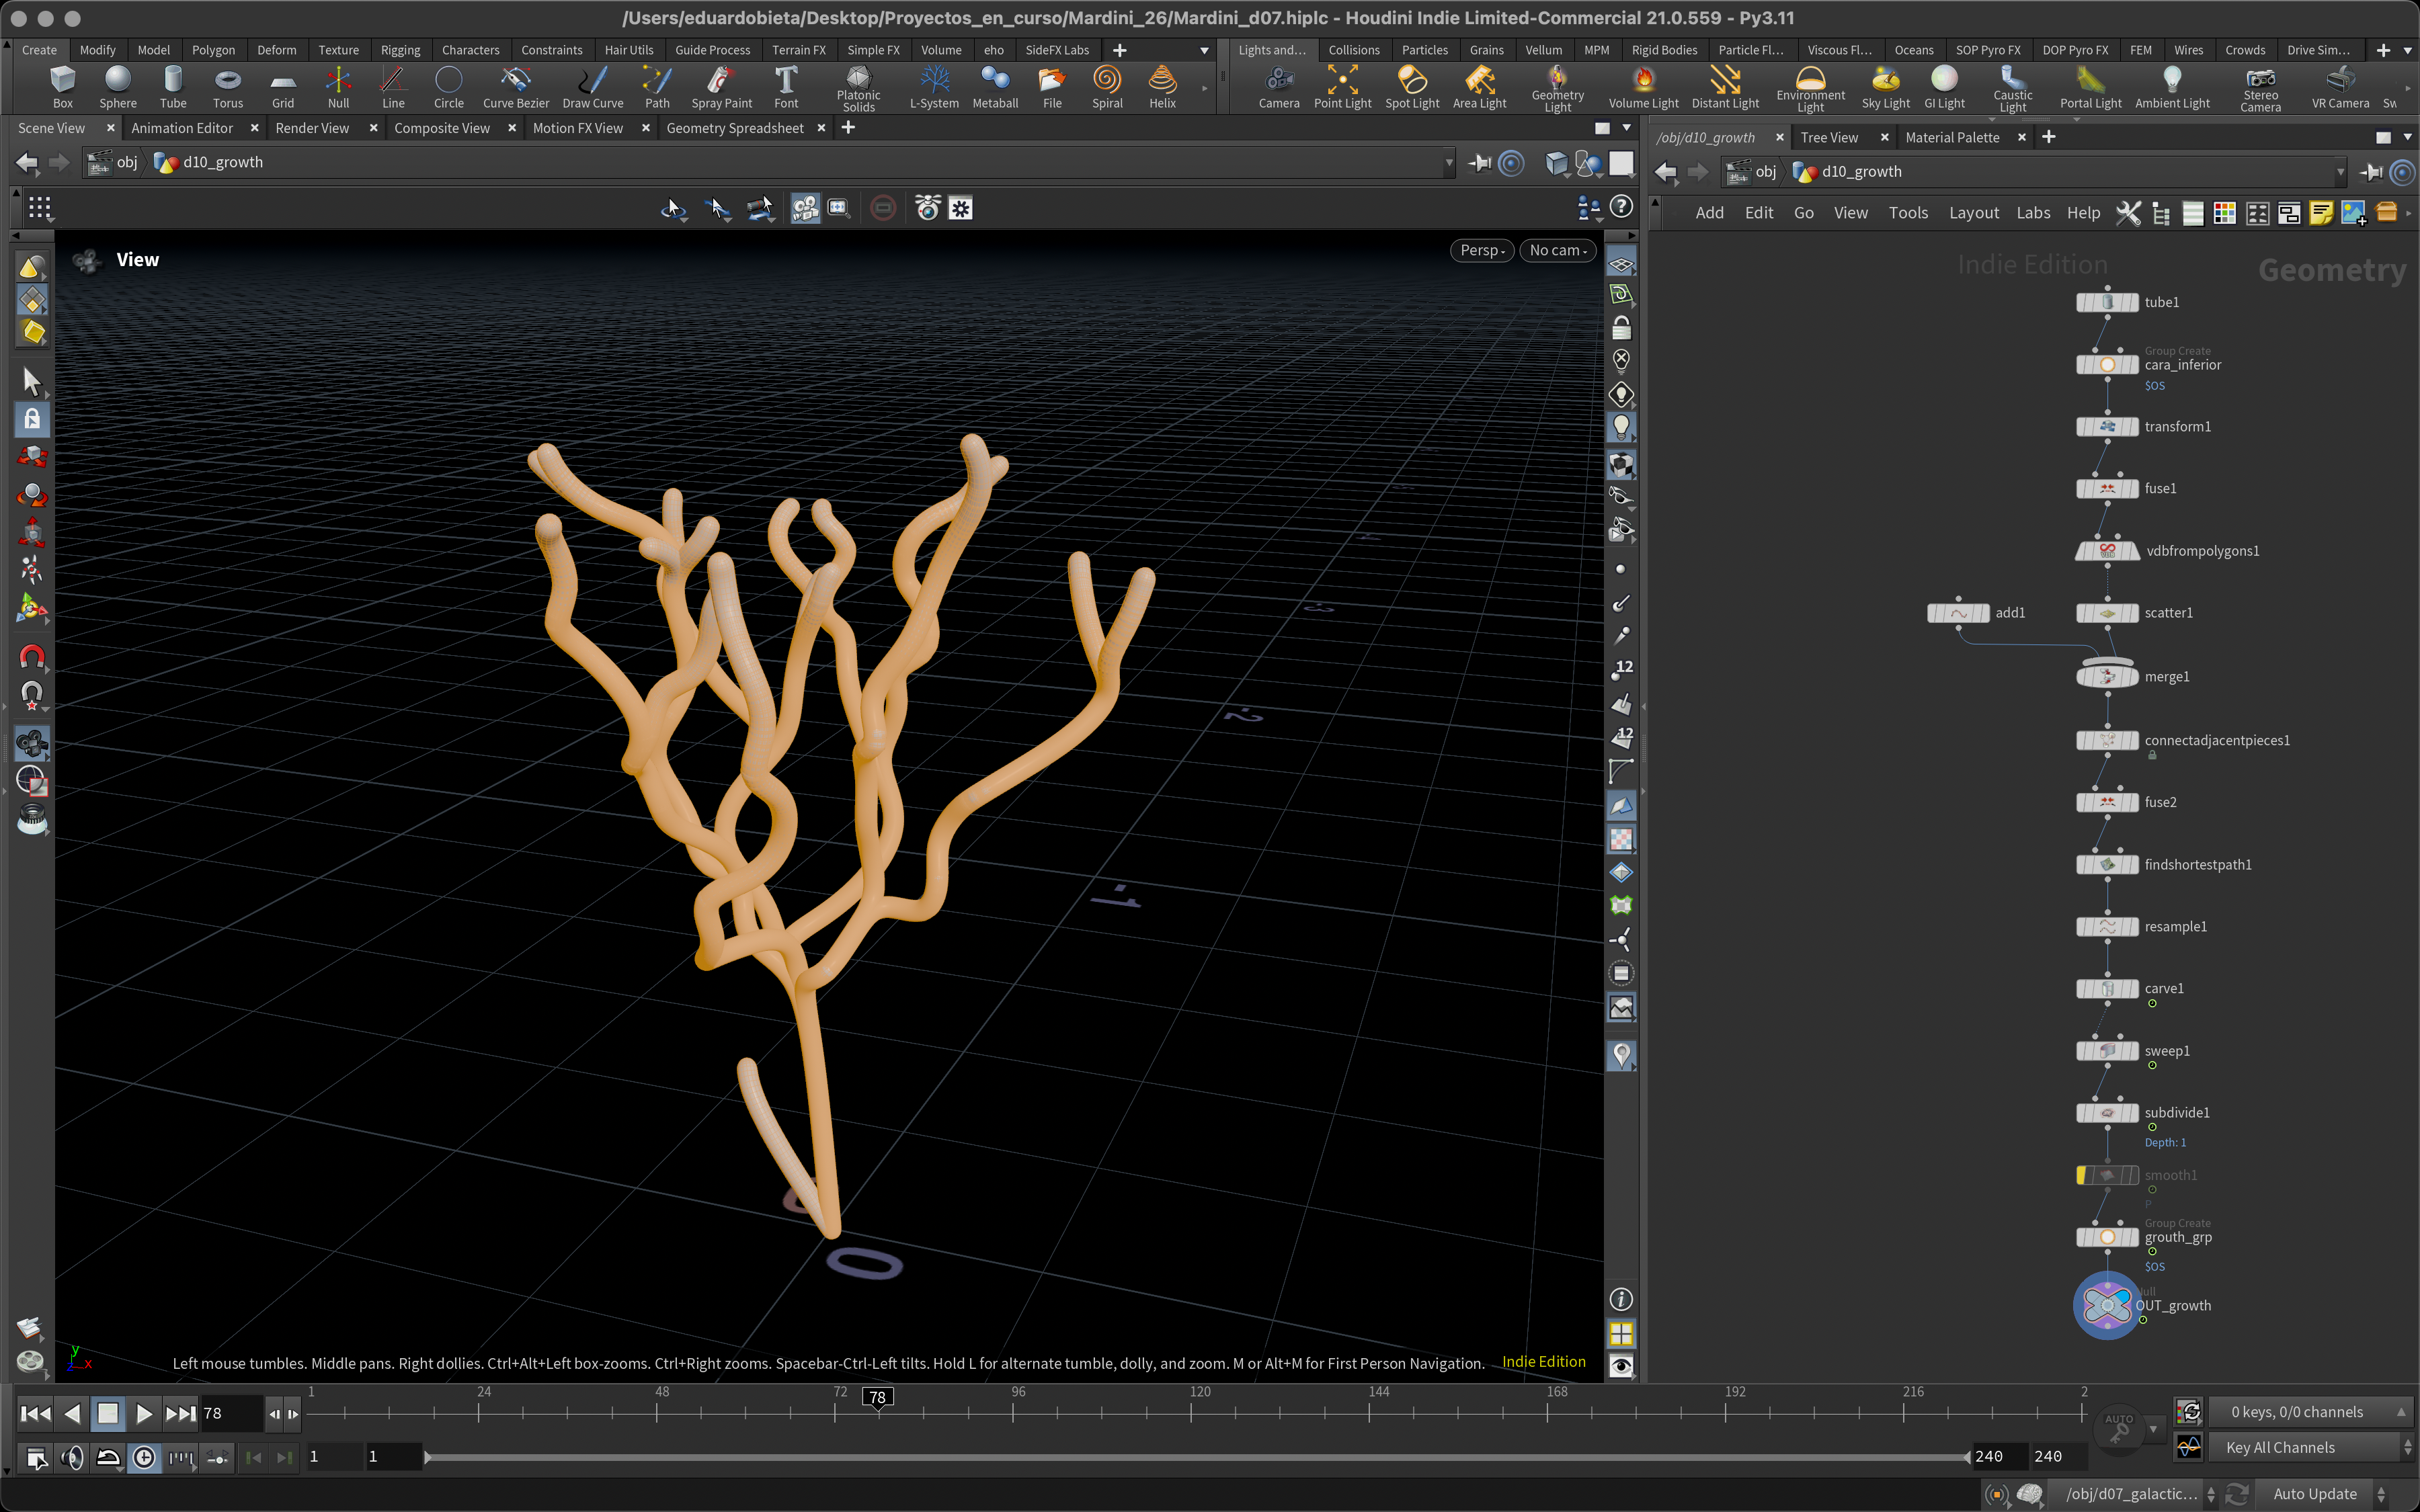This screenshot has height=1512, width=2420.
Task: Open the No cam camera dropdown
Action: (1557, 251)
